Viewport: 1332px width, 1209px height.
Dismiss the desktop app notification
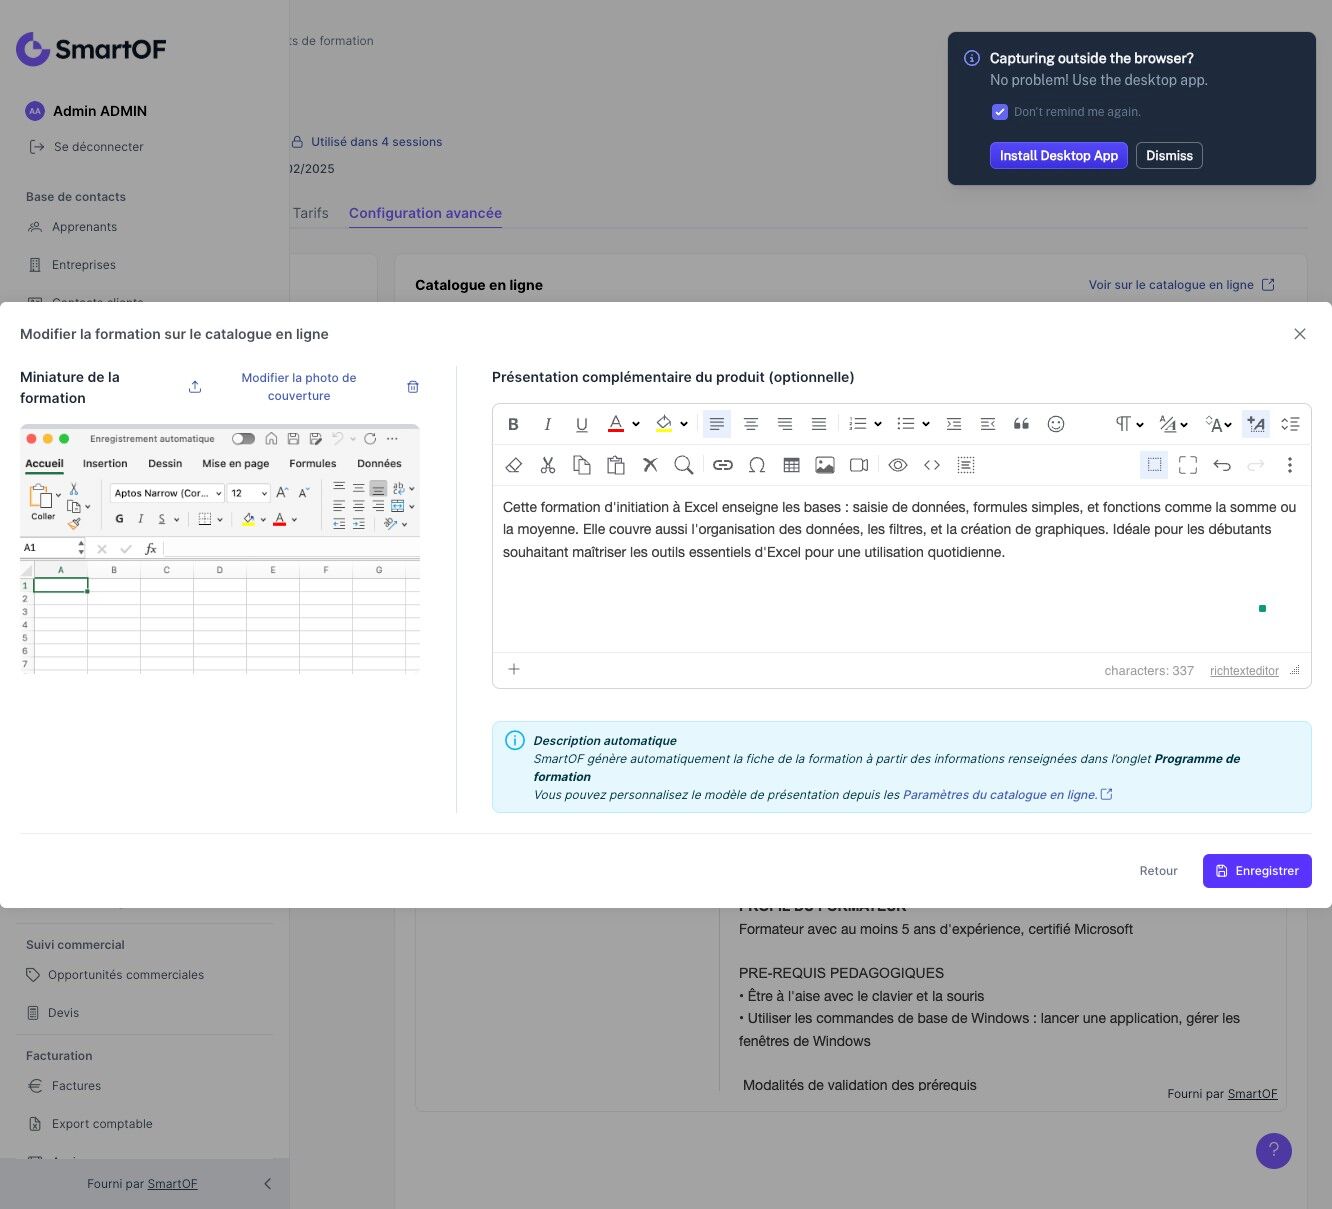1169,156
